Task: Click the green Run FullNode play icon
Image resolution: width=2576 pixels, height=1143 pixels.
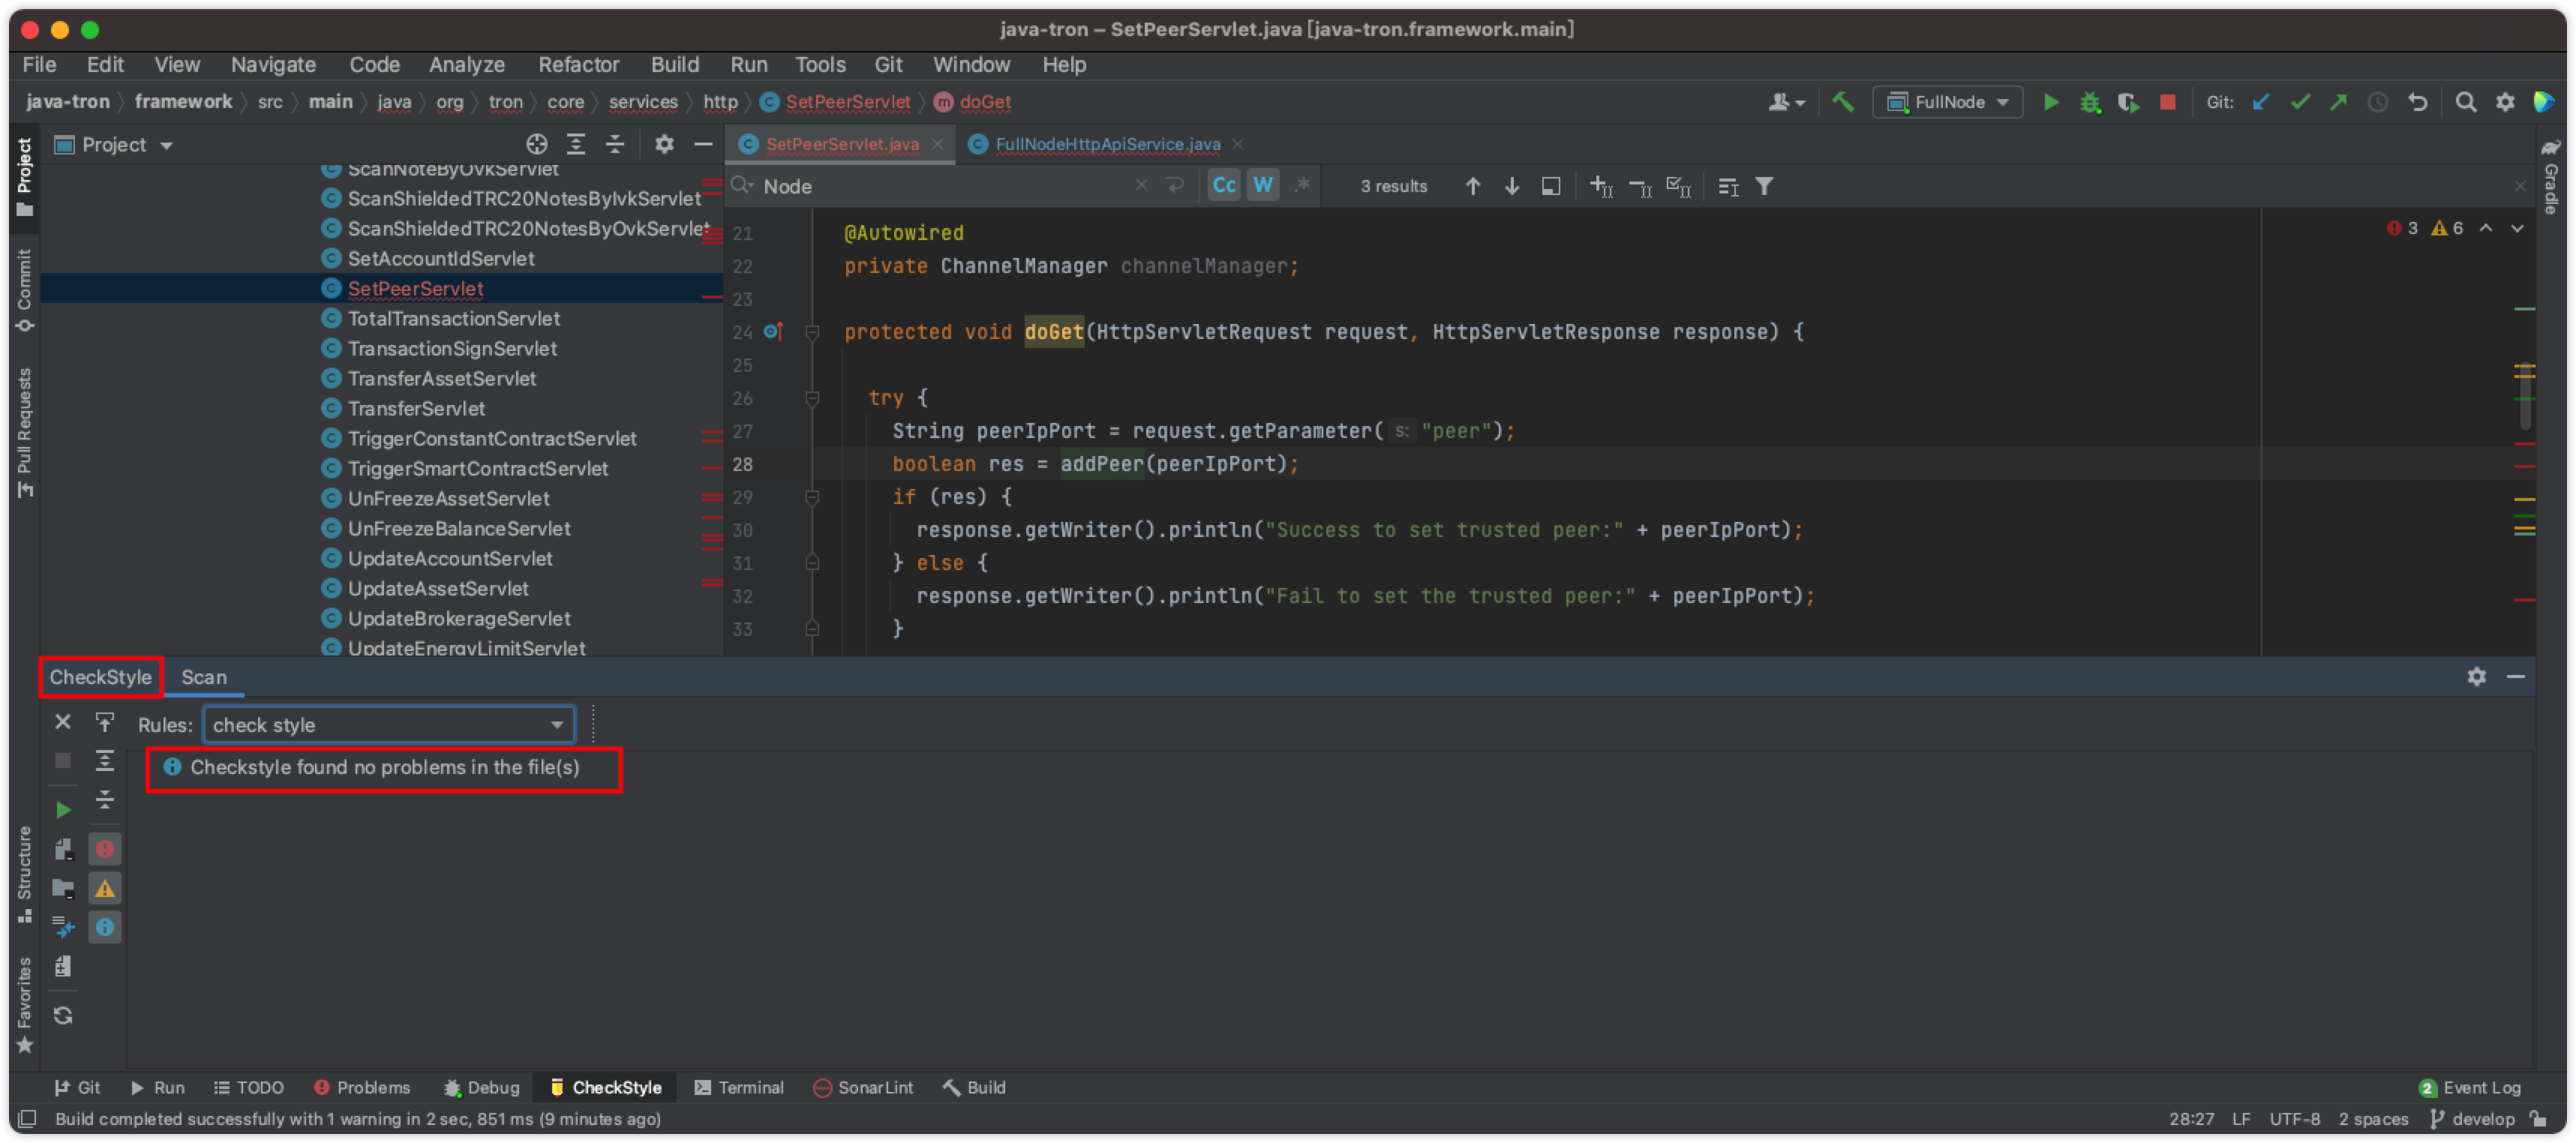Action: (x=2050, y=102)
